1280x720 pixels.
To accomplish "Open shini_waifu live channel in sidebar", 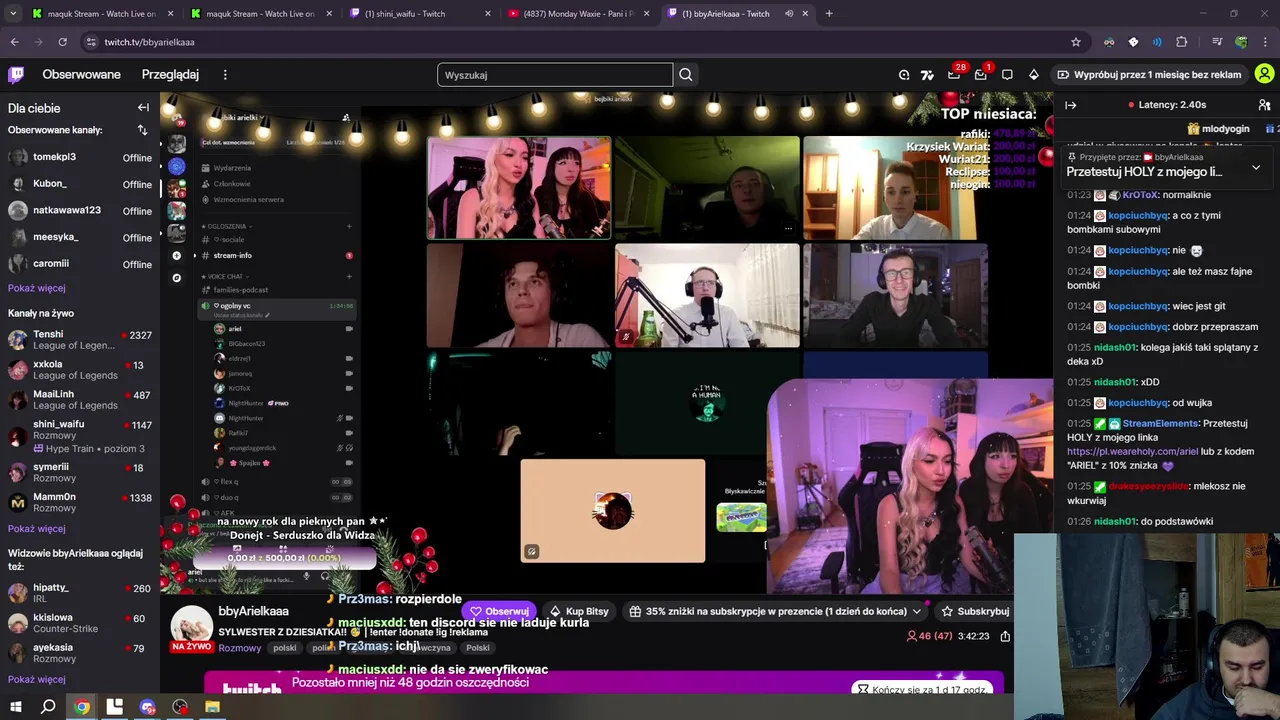I will click(x=80, y=436).
